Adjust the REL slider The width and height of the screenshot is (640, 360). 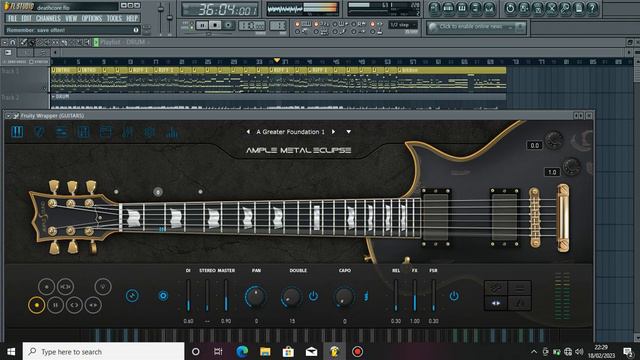(396, 296)
